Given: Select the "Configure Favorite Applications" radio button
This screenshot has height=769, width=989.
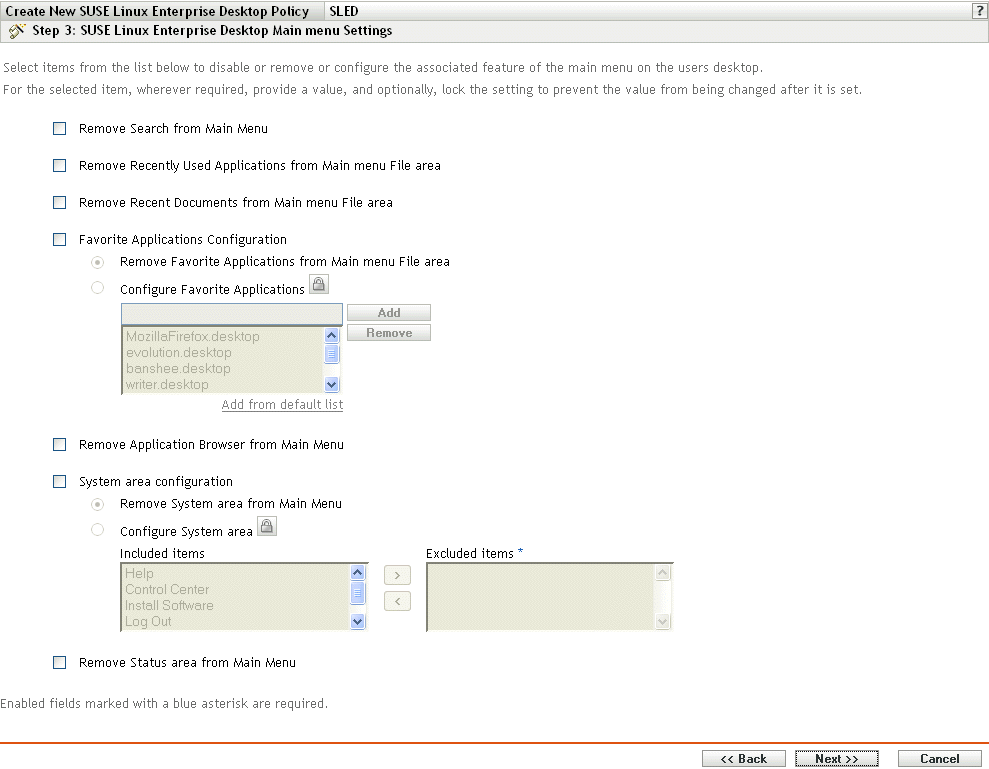Looking at the screenshot, I should (97, 287).
